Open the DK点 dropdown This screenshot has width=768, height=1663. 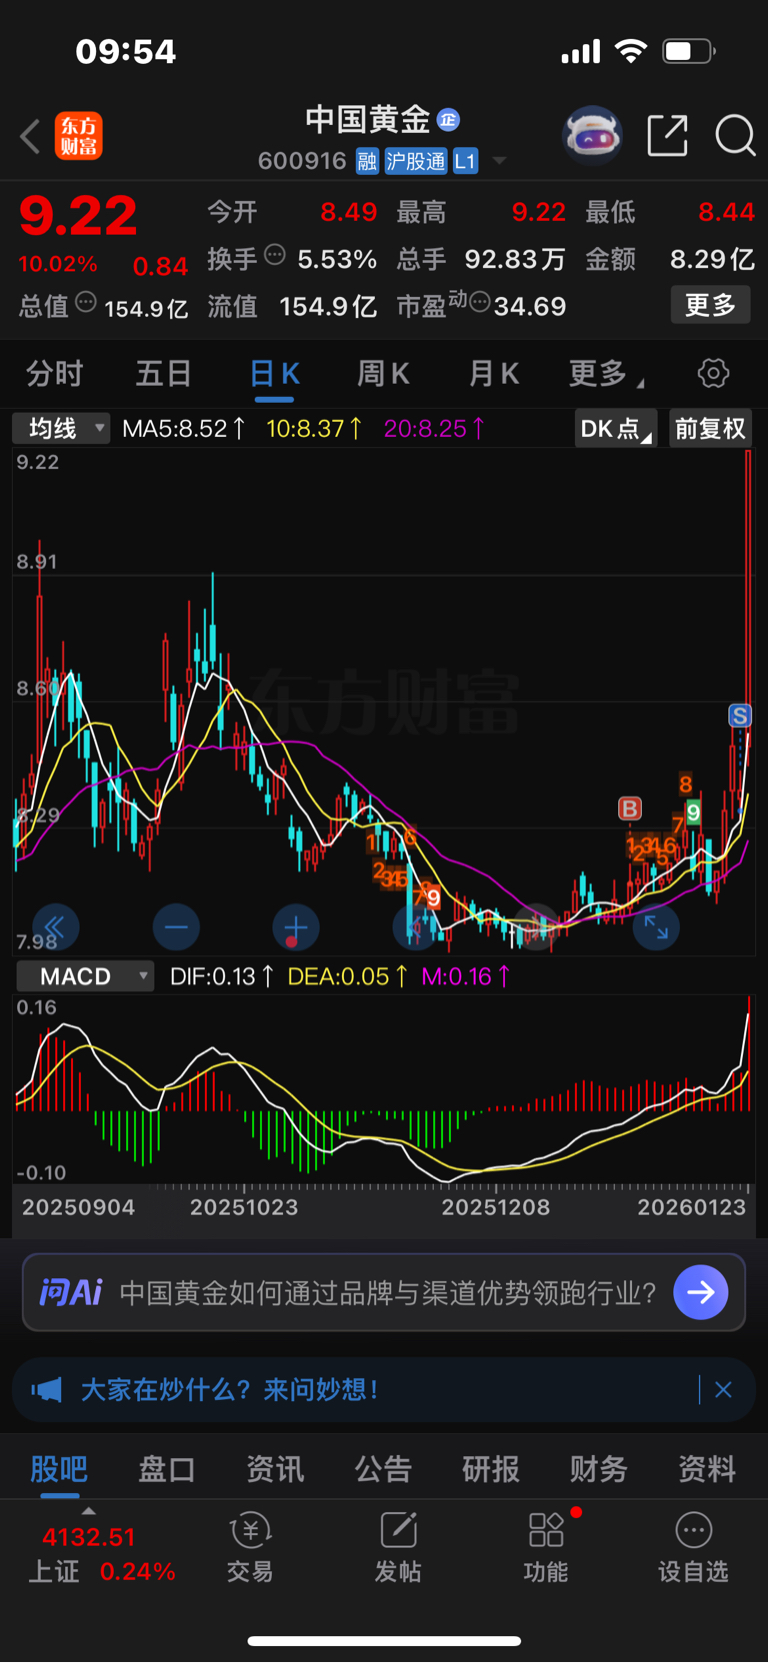click(616, 429)
